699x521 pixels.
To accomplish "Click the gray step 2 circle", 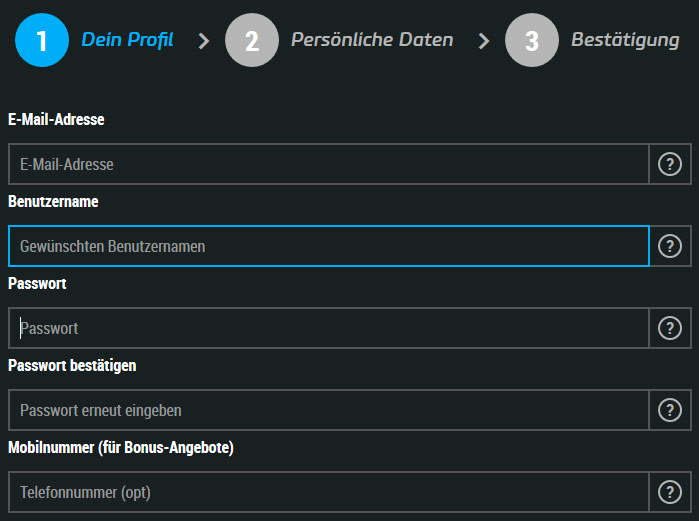I will pyautogui.click(x=252, y=40).
